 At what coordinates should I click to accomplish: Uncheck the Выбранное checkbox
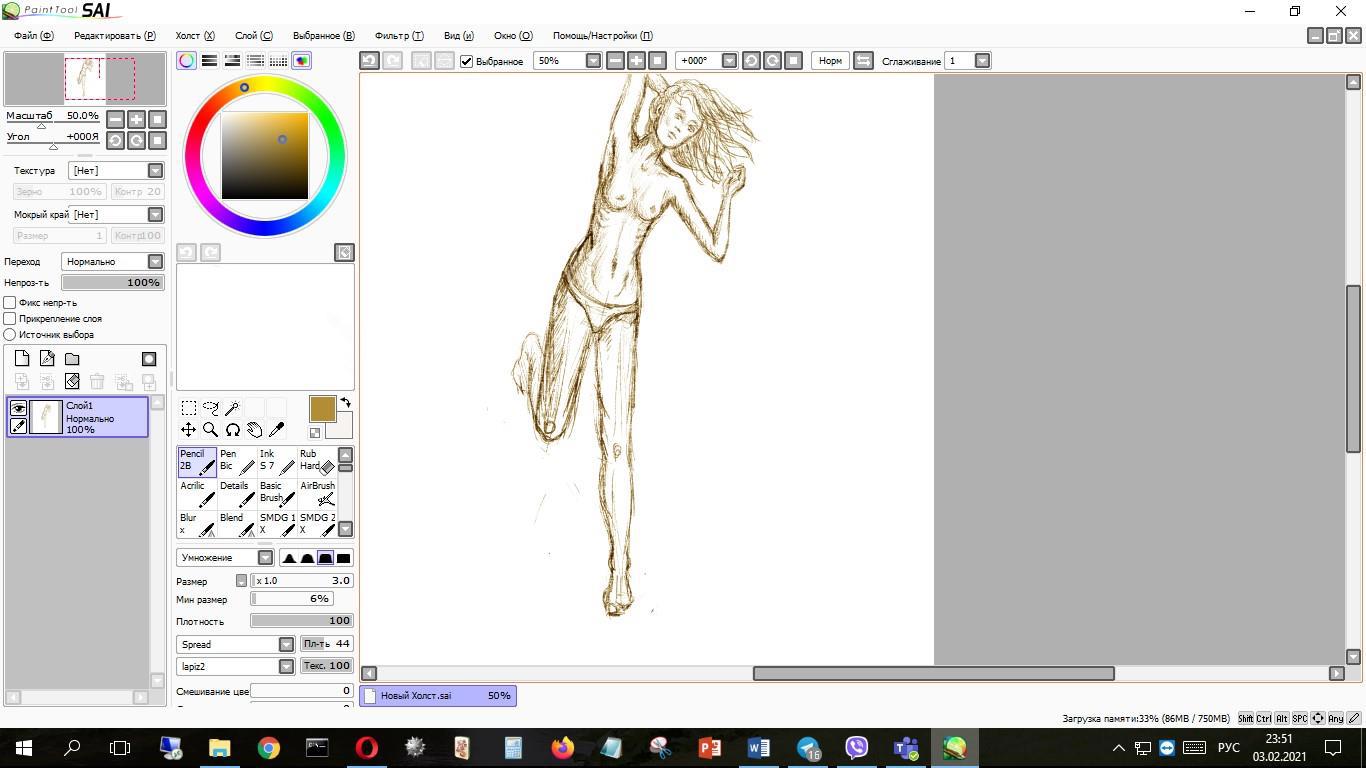coord(466,61)
